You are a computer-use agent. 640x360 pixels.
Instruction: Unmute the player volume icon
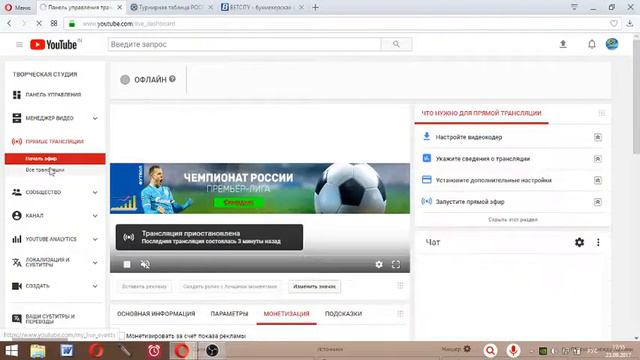pos(145,264)
